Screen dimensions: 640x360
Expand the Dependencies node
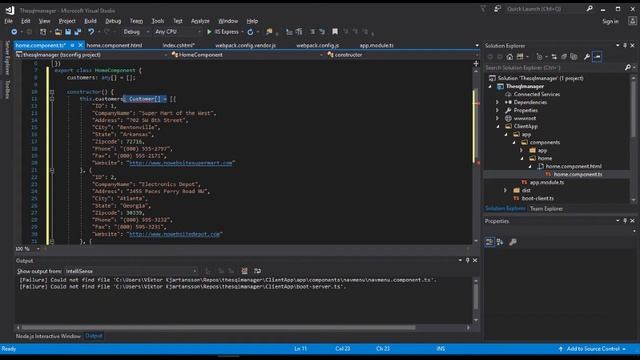pyautogui.click(x=498, y=102)
